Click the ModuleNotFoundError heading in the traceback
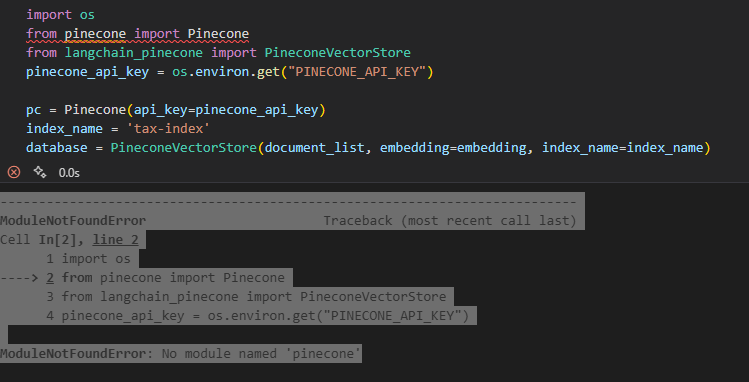This screenshot has width=749, height=382. (73, 221)
